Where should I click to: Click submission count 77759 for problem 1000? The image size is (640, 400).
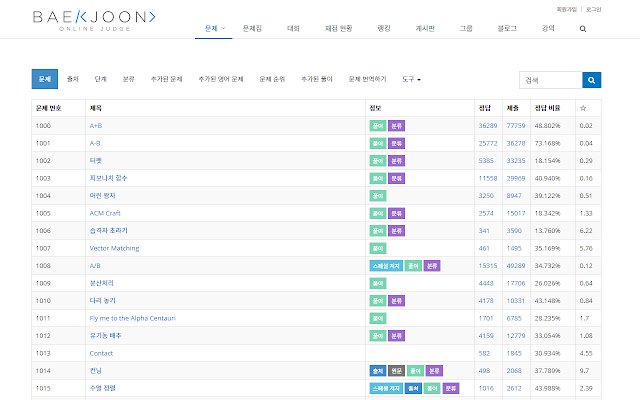point(516,126)
